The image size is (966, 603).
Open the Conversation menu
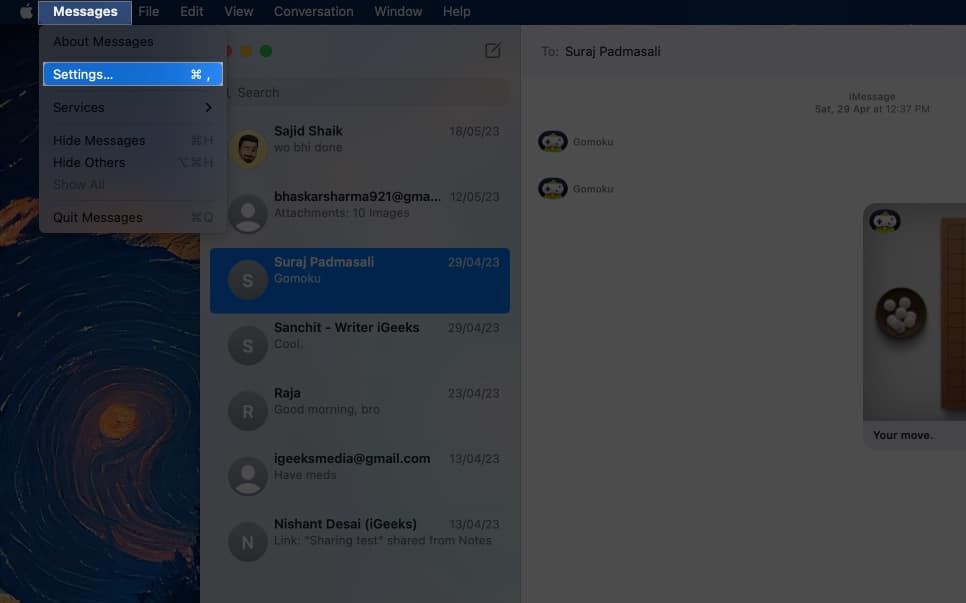314,12
